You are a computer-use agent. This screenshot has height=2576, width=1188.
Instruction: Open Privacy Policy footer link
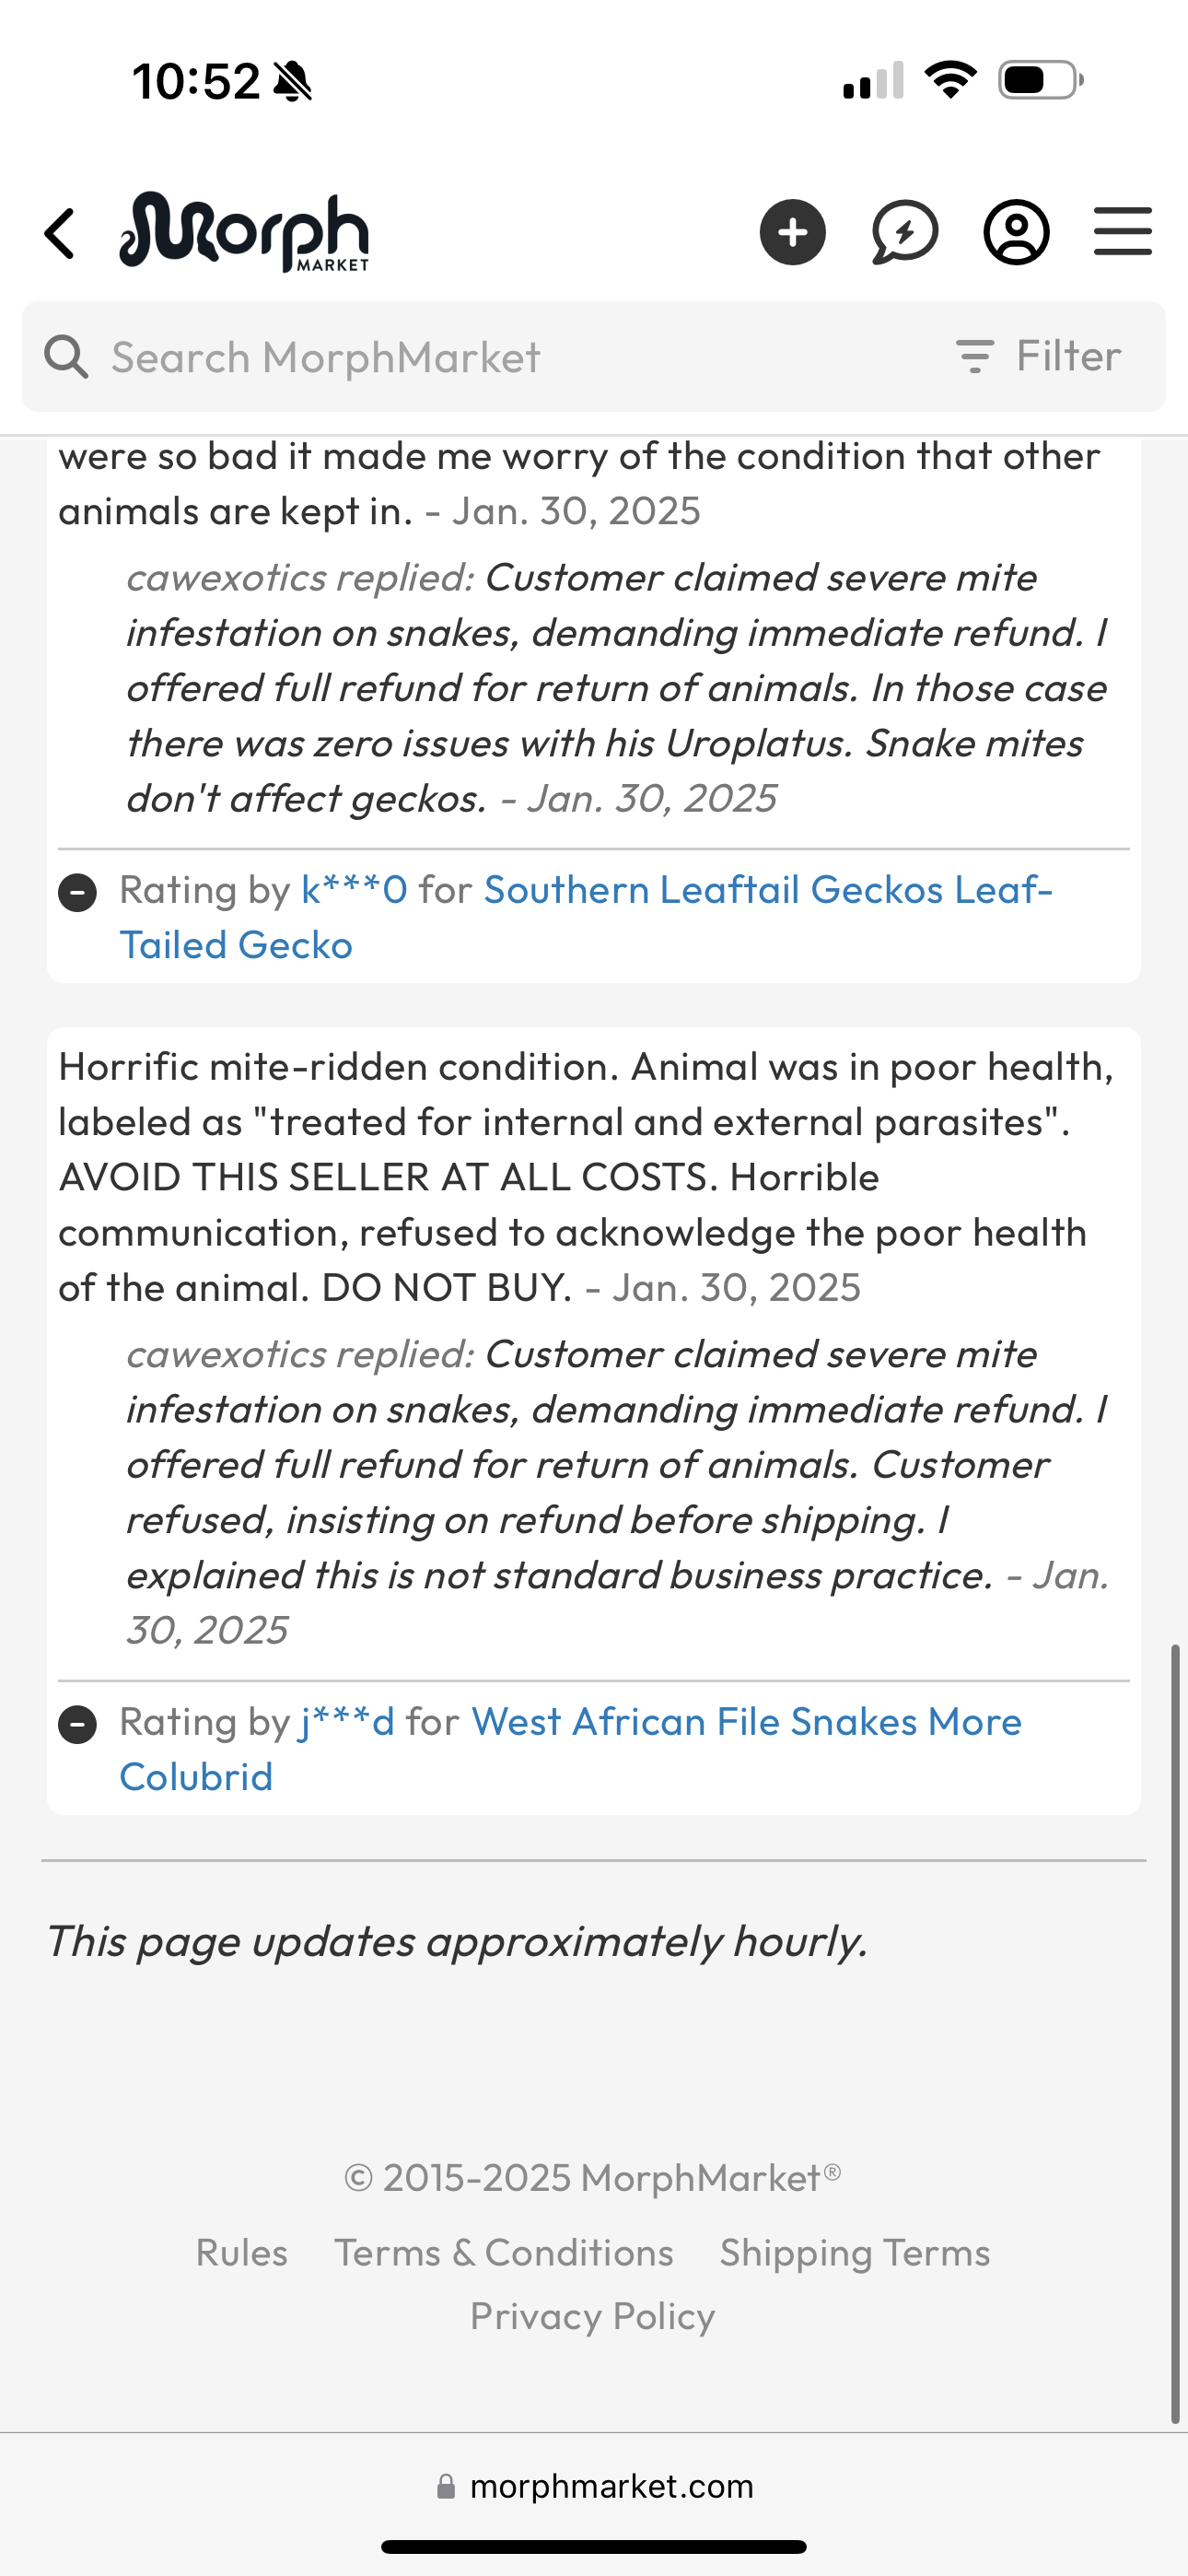point(593,2316)
